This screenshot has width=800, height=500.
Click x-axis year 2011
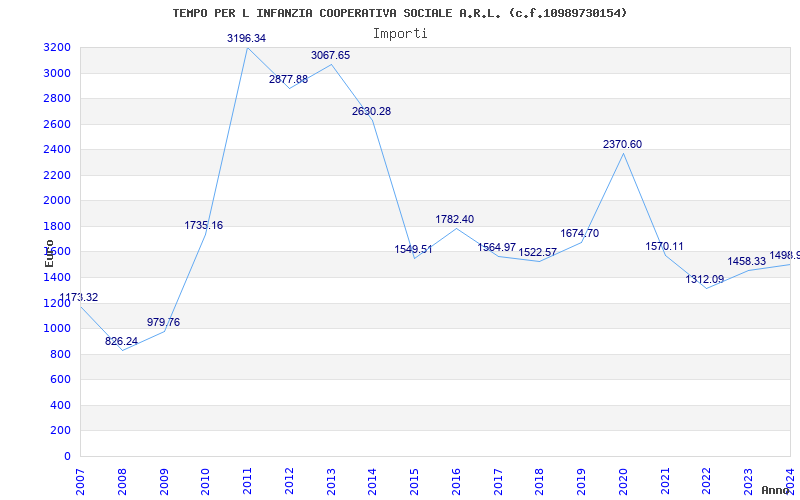tap(247, 482)
